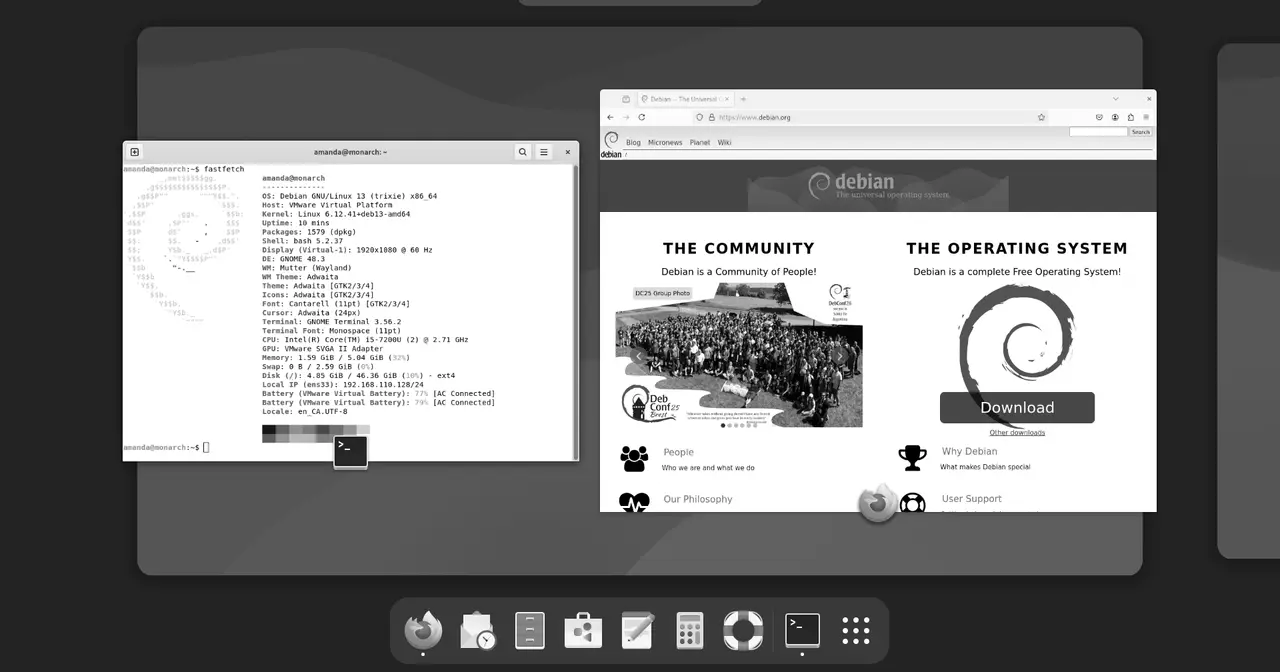This screenshot has width=1280, height=672.
Task: Open the Help lifebuoy in the dock
Action: pos(743,630)
